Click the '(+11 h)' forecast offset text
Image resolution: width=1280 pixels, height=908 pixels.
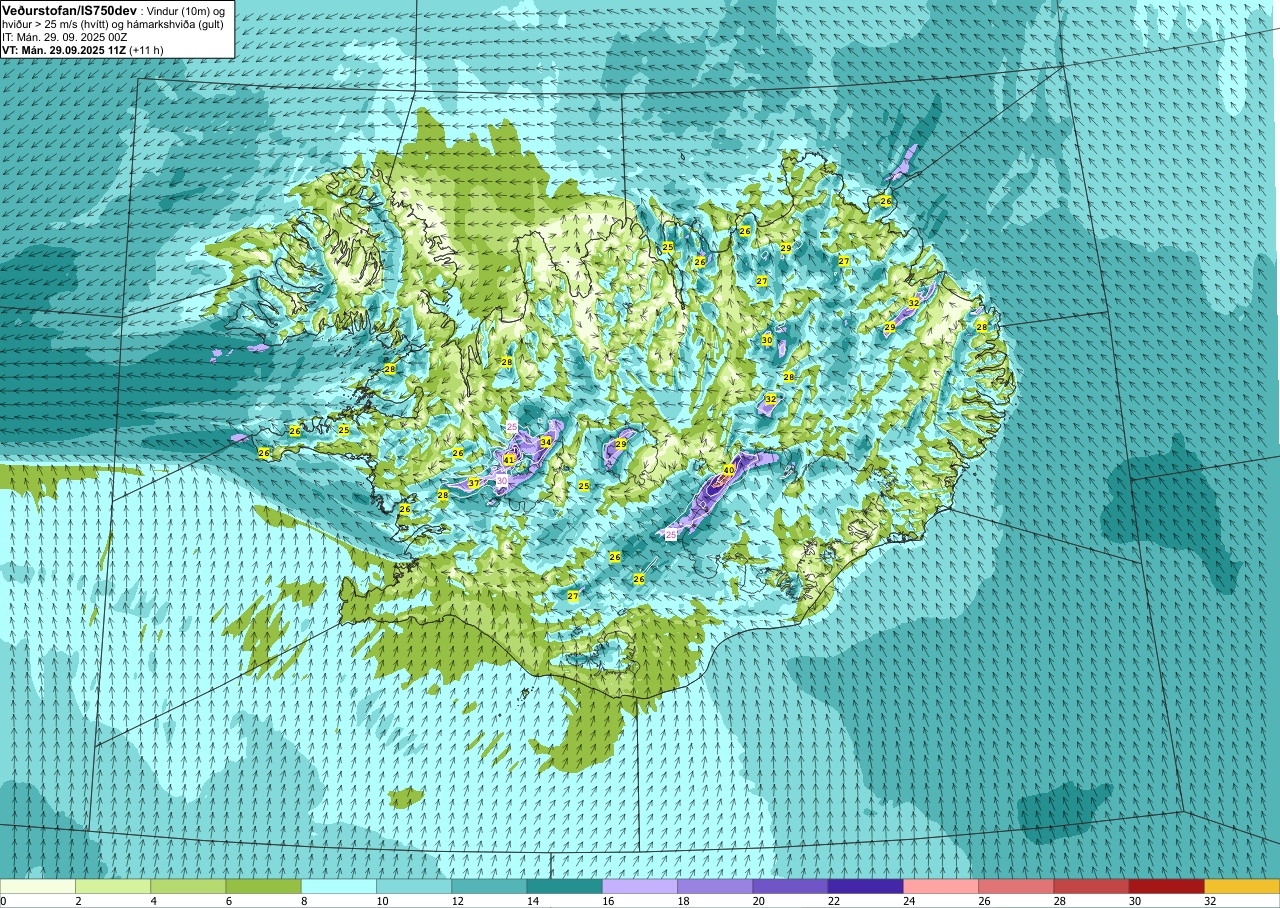pyautogui.click(x=146, y=49)
